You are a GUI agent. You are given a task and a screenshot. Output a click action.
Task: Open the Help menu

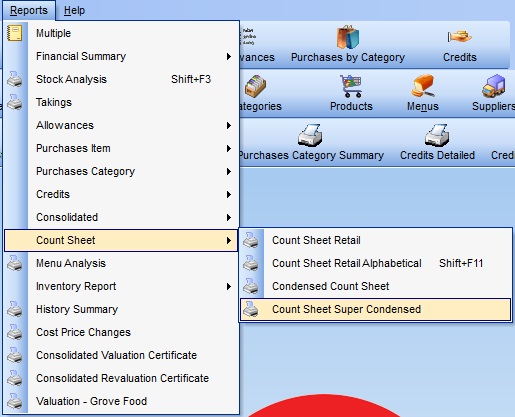tap(74, 10)
